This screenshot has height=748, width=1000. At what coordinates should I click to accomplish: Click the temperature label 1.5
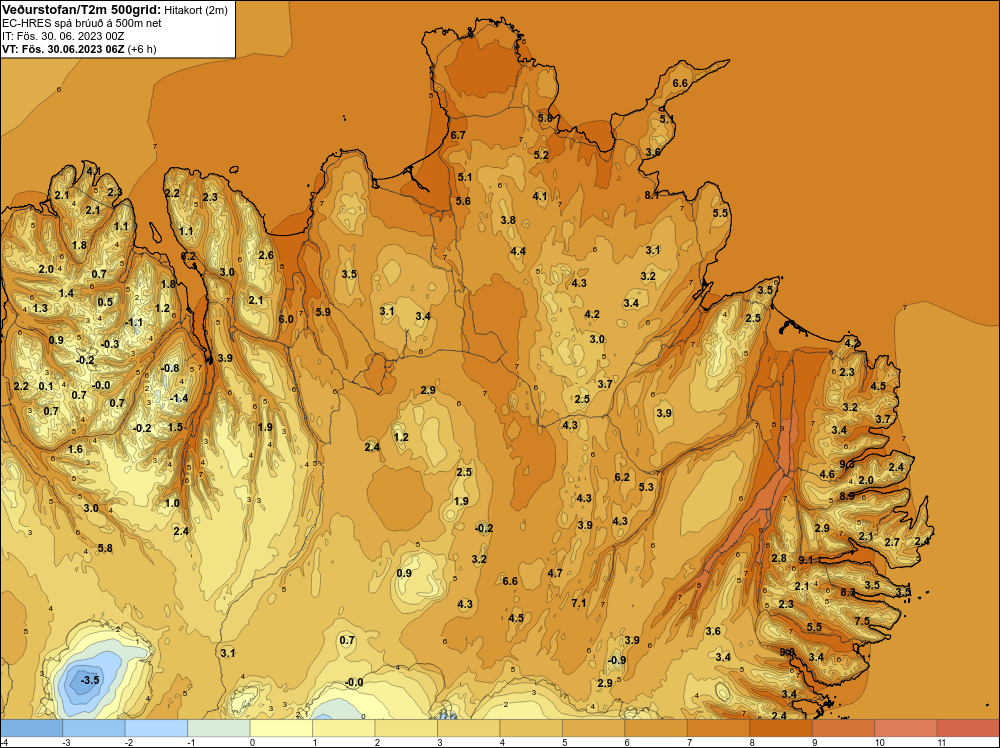coord(175,427)
